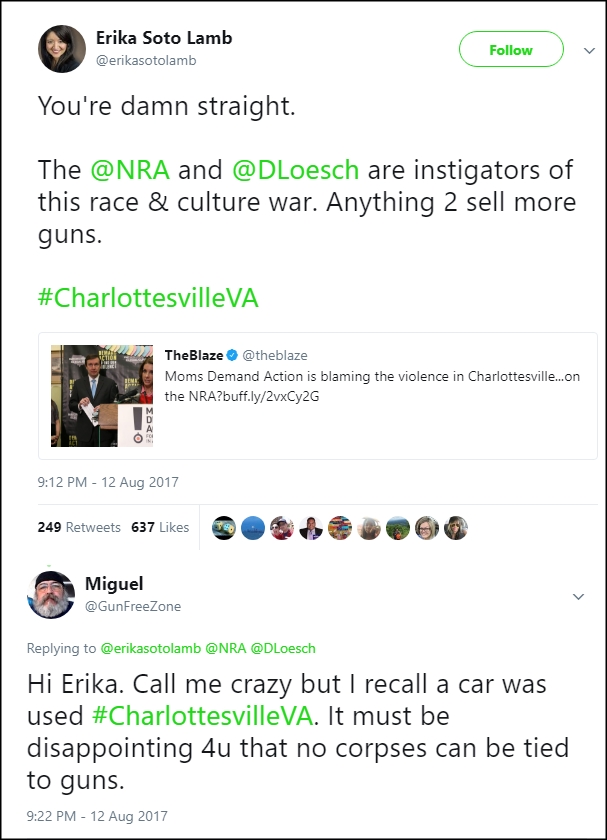Expand the chevron menu beside Follow button
Viewport: 607px width, 840px height.
point(589,50)
